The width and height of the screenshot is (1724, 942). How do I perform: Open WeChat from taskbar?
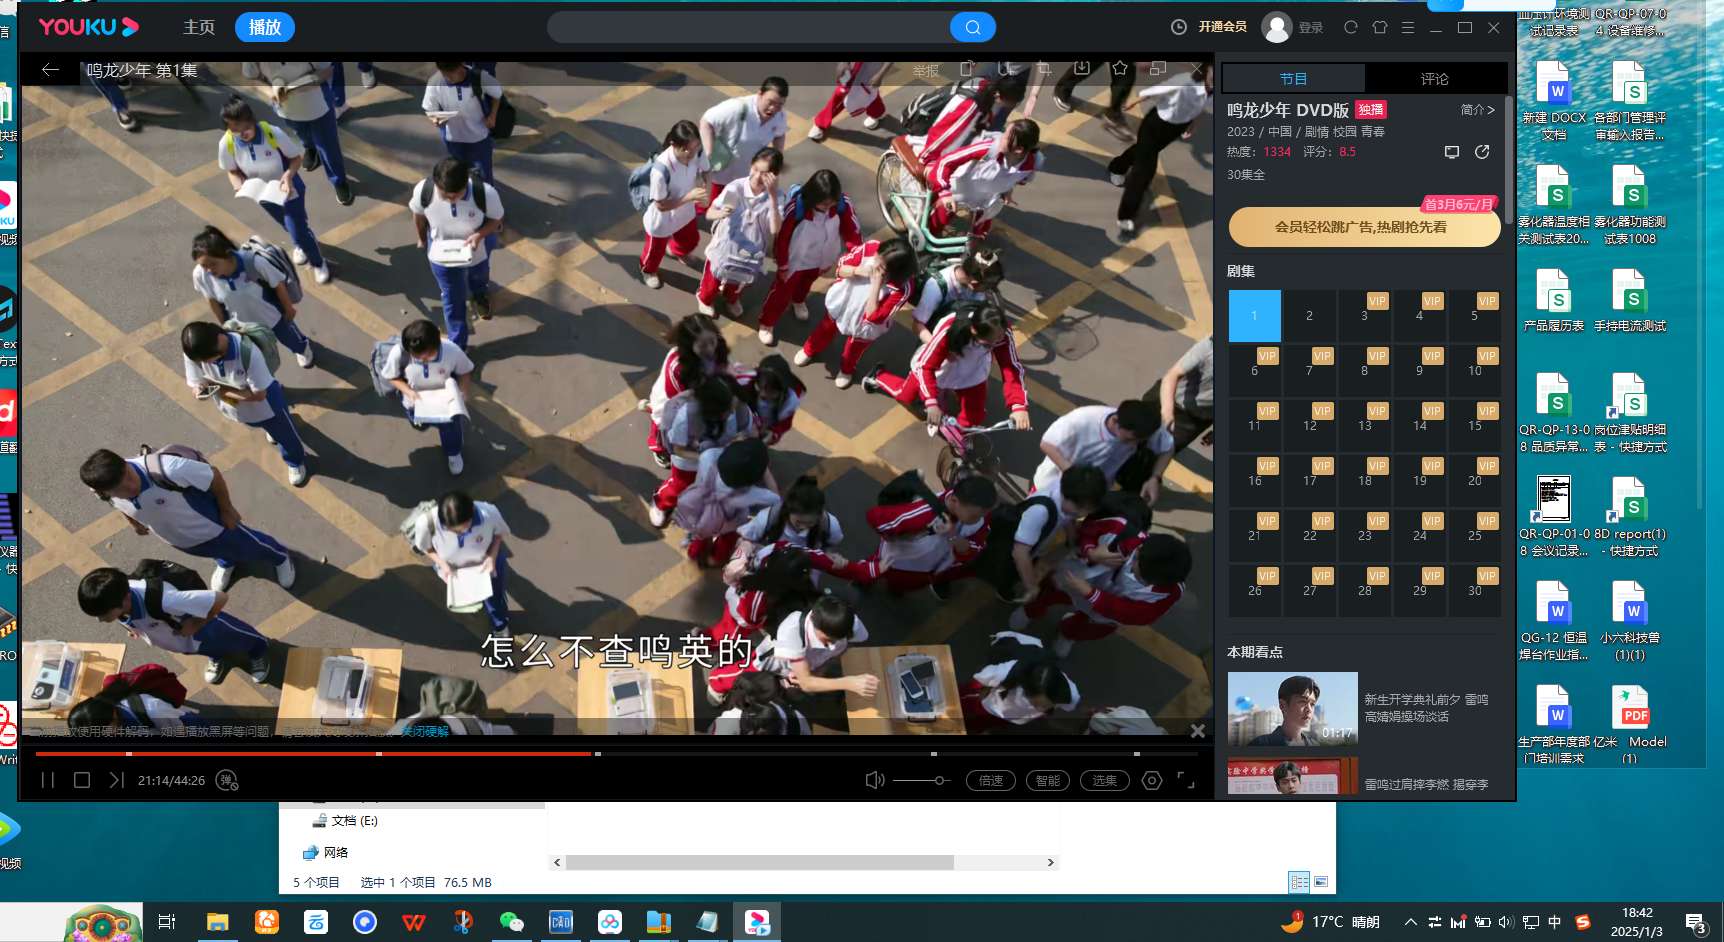[x=511, y=922]
